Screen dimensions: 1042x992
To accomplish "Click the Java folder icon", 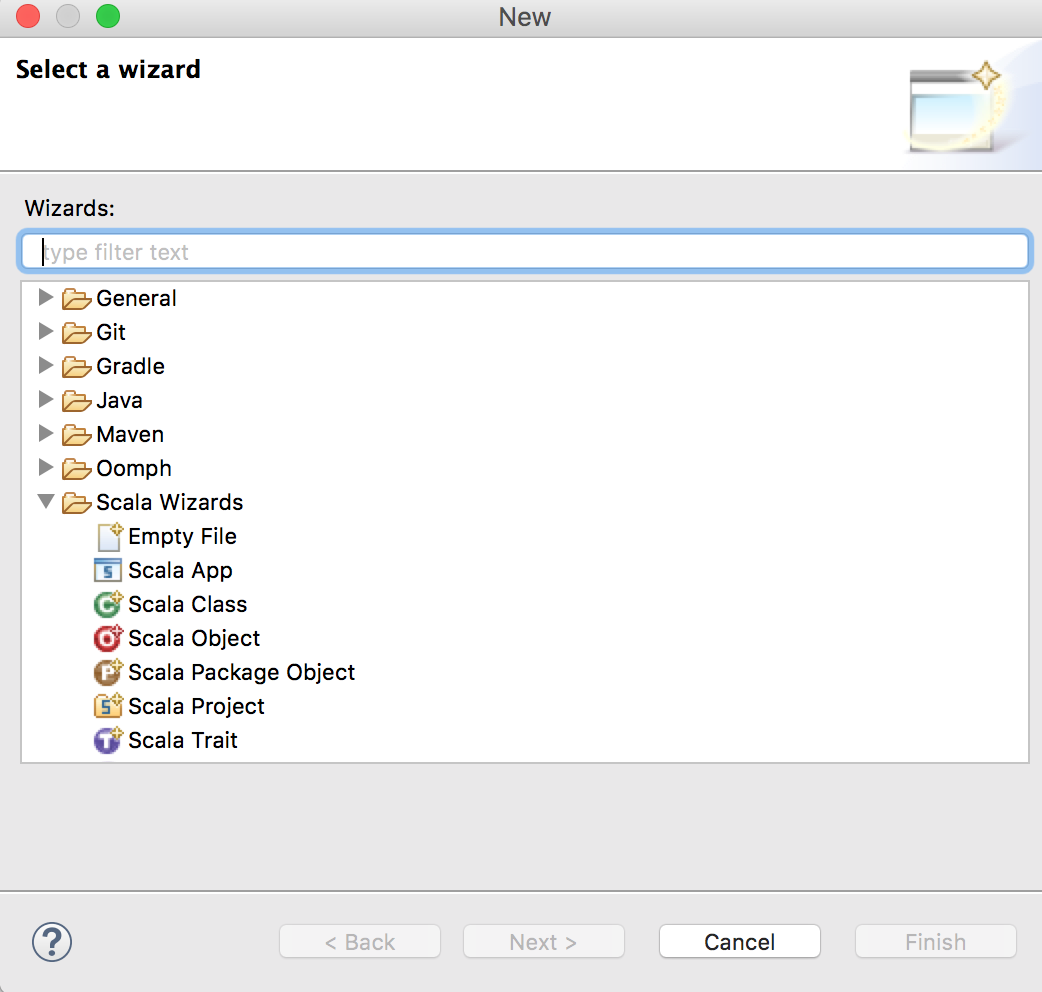I will [x=76, y=401].
